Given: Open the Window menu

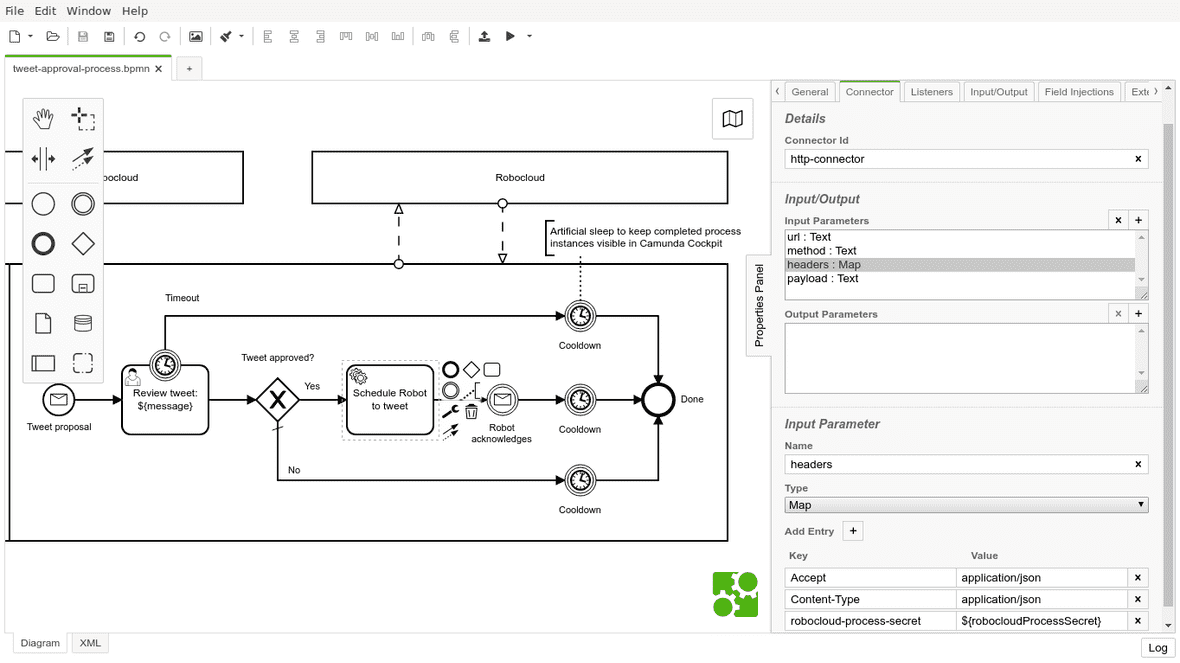Looking at the screenshot, I should (x=89, y=11).
